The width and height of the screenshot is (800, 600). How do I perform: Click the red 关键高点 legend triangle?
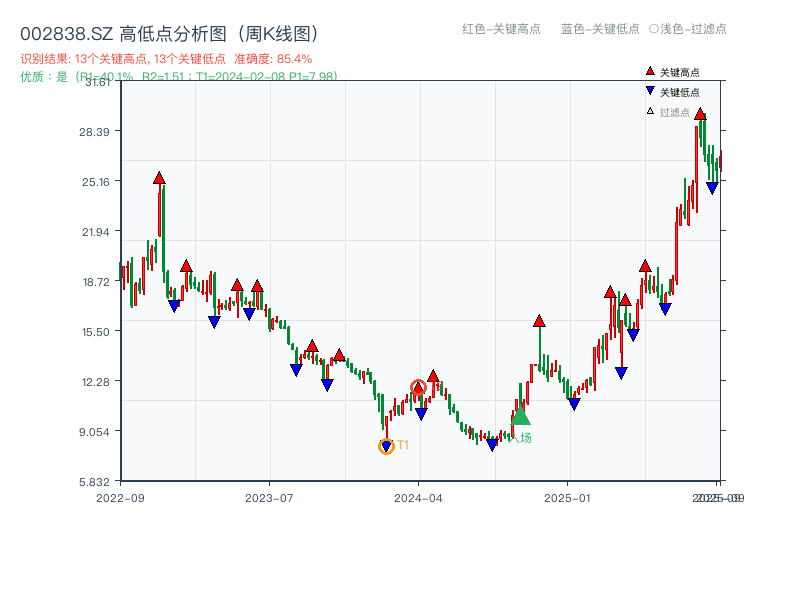point(650,71)
